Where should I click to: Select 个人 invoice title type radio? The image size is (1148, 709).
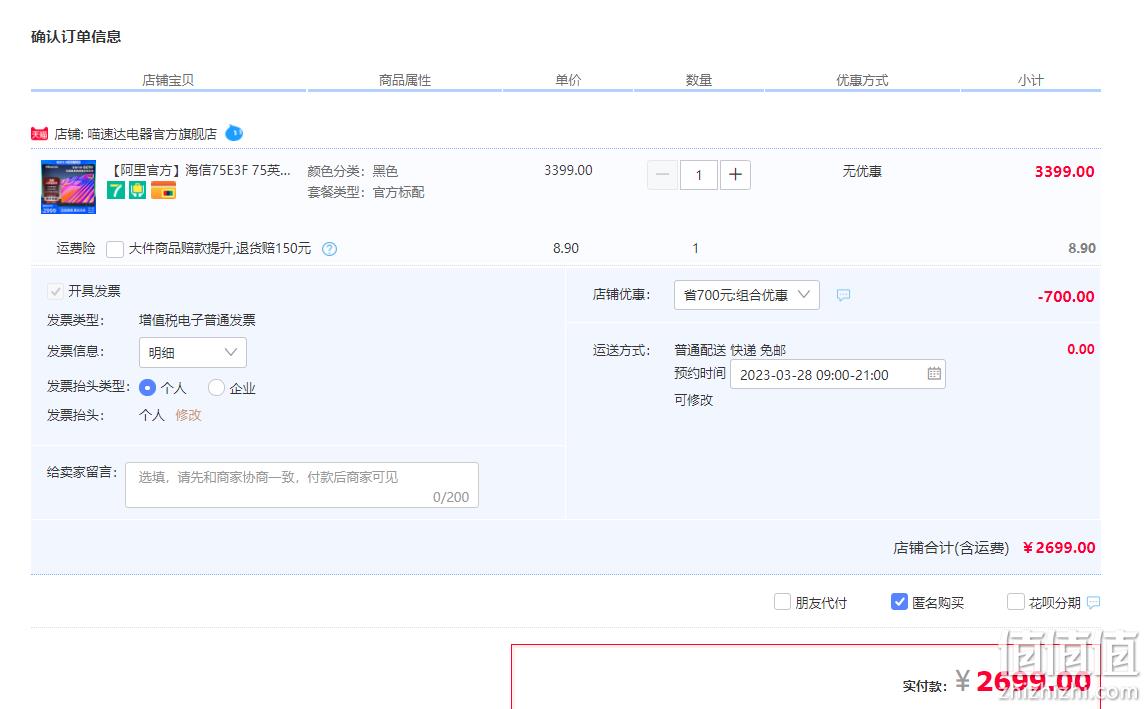[x=147, y=387]
